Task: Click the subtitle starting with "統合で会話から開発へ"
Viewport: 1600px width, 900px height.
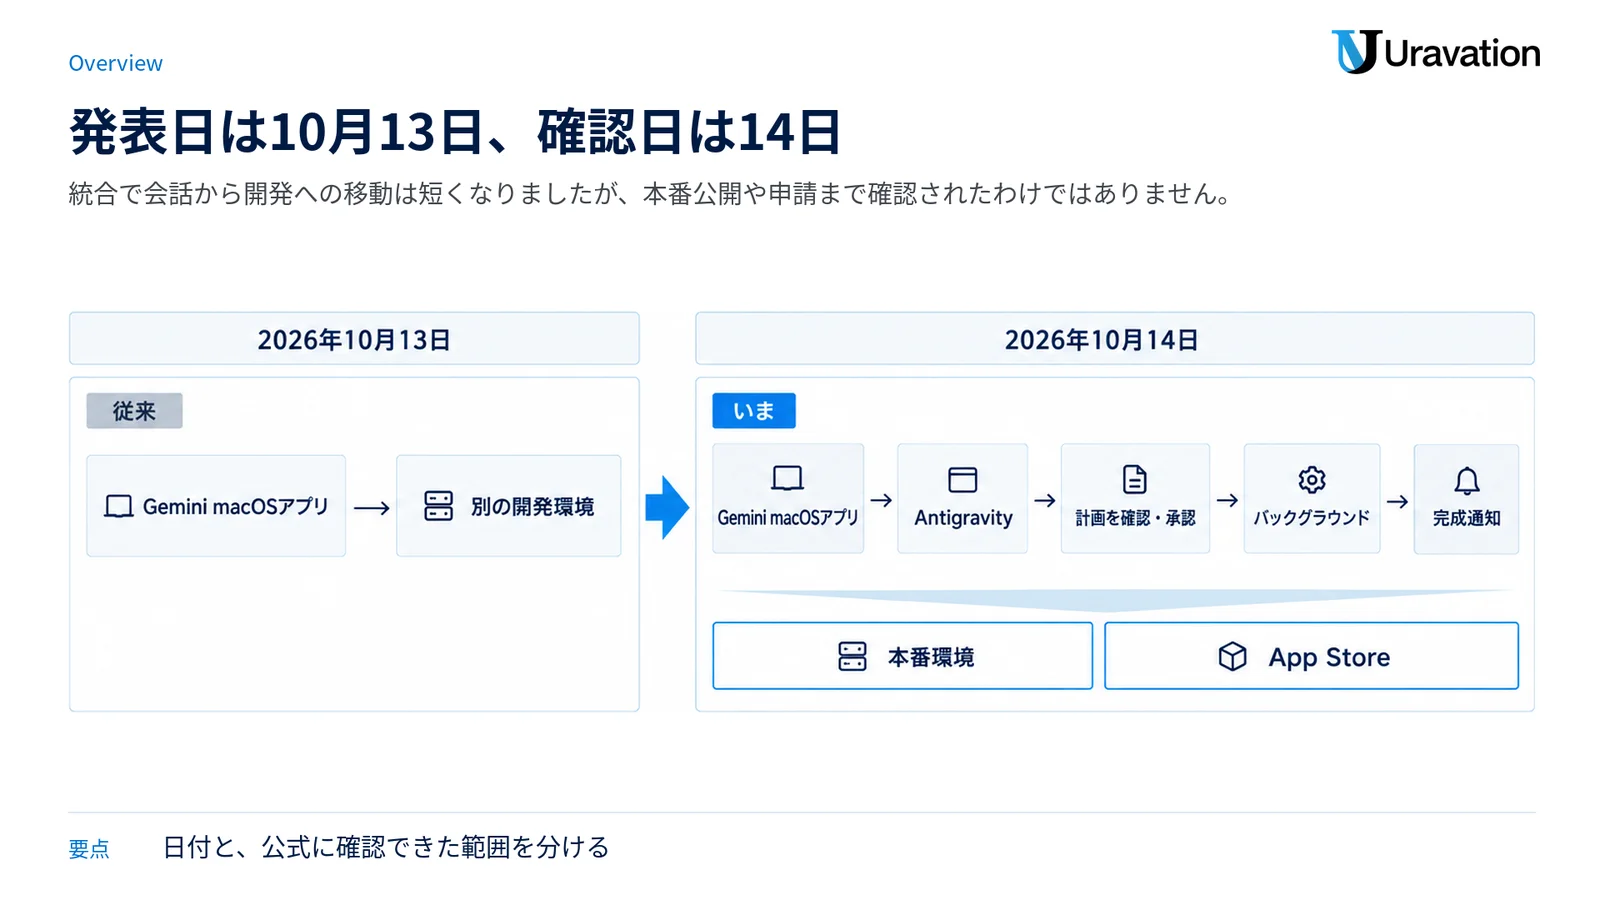Action: (x=649, y=193)
